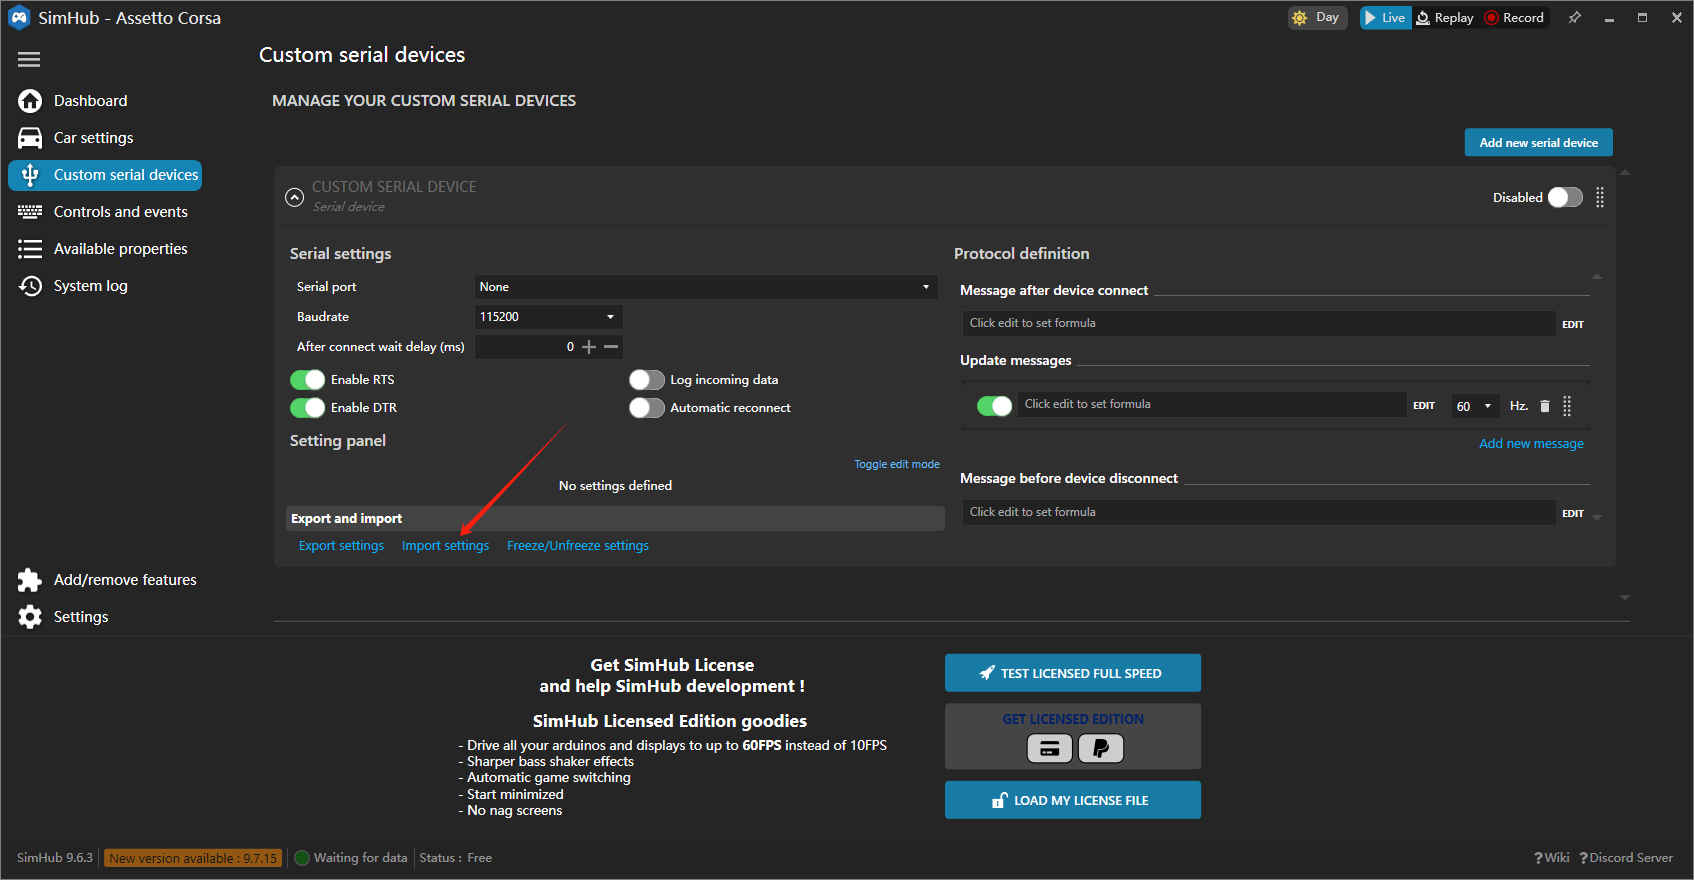Decrease the after connect wait delay
Viewport: 1694px width, 880px height.
(611, 347)
